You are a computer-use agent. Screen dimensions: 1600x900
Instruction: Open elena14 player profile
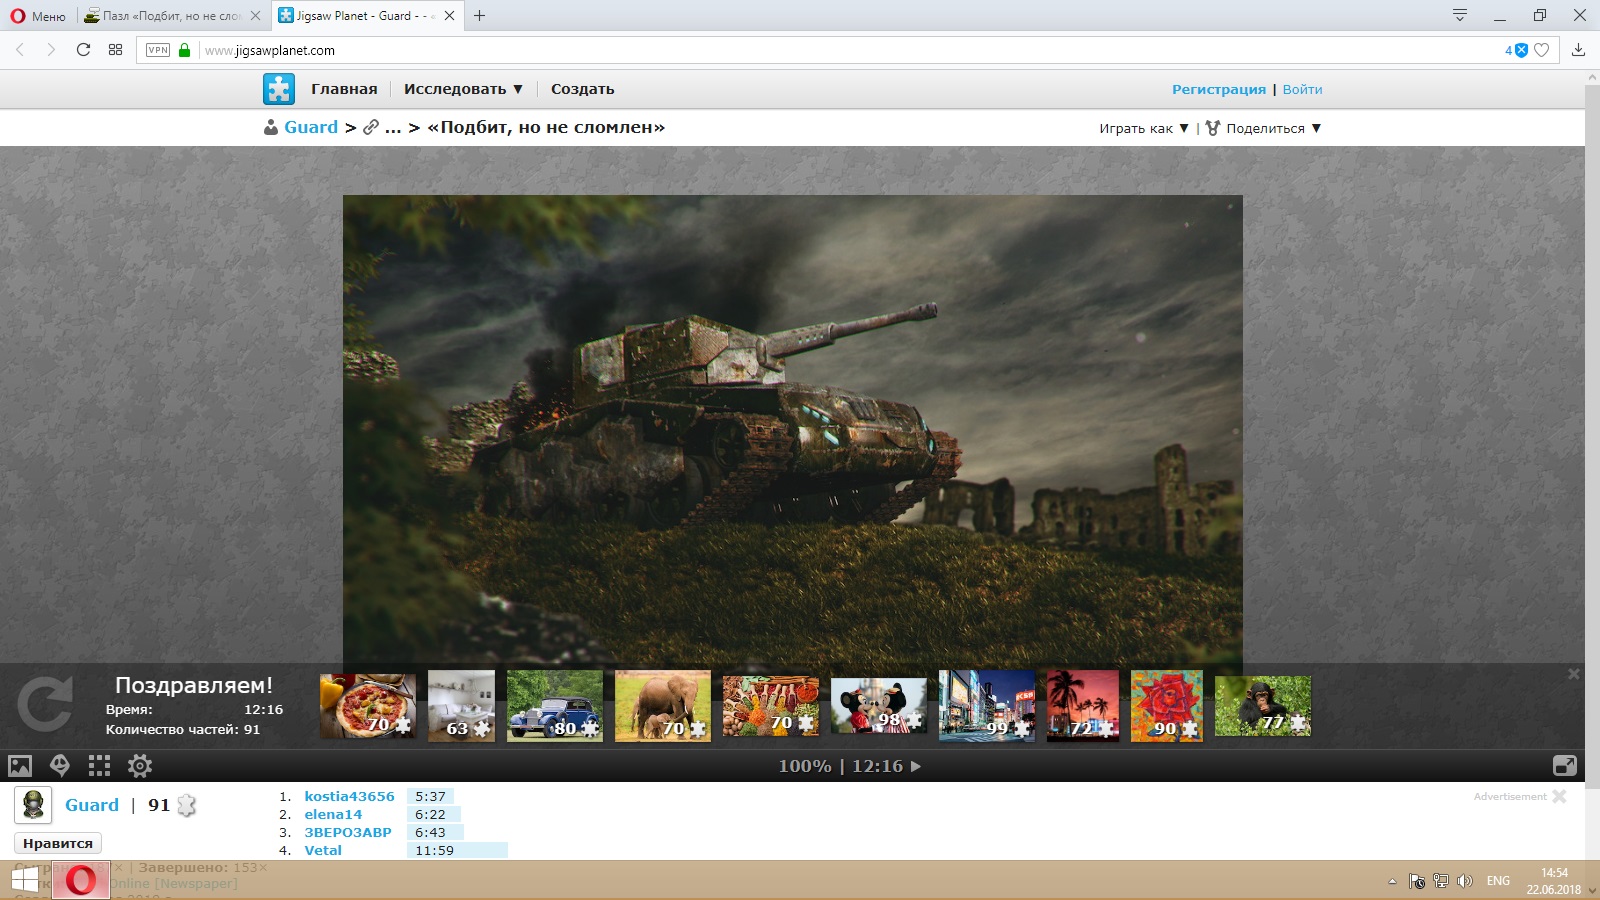pos(334,814)
